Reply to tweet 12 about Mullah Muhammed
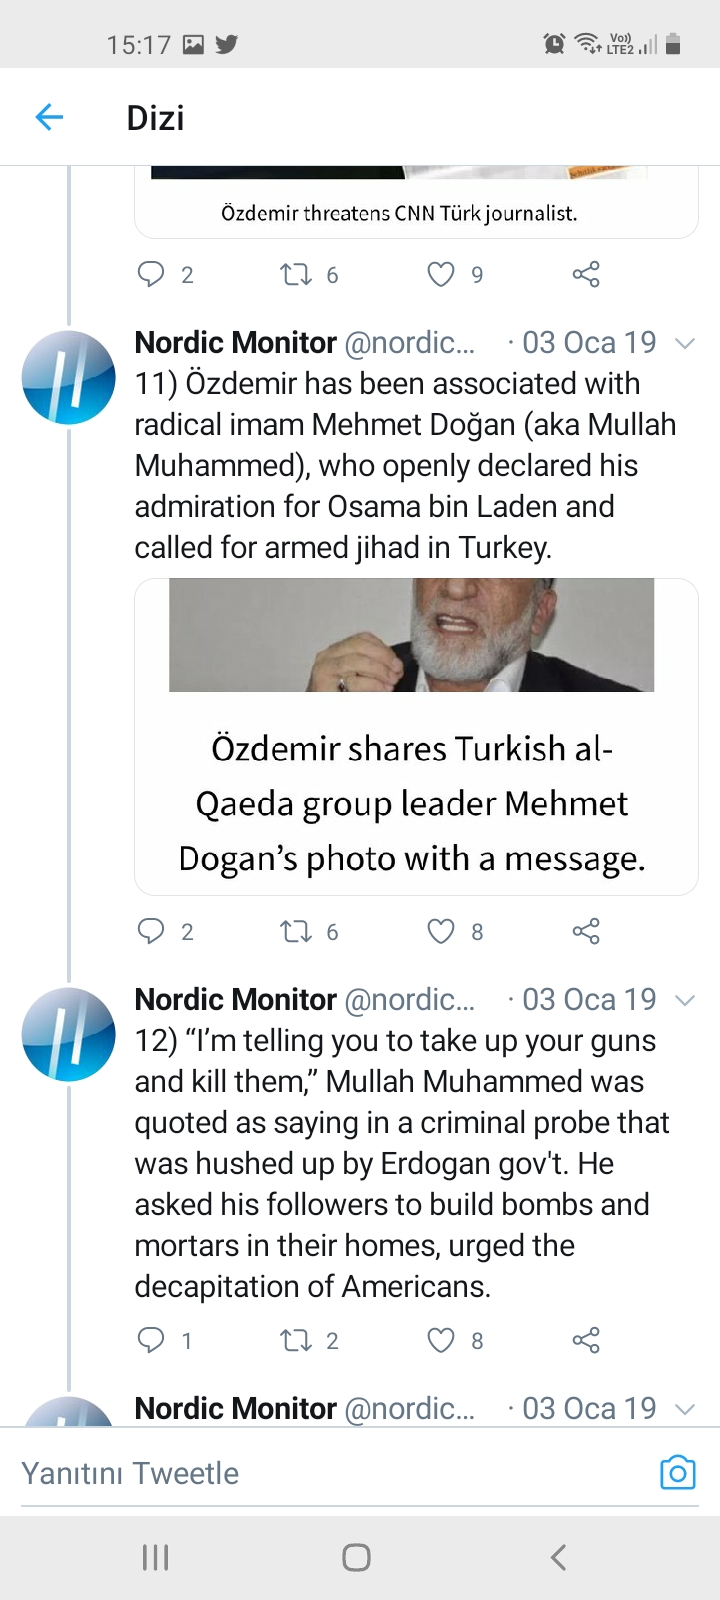 150,1340
